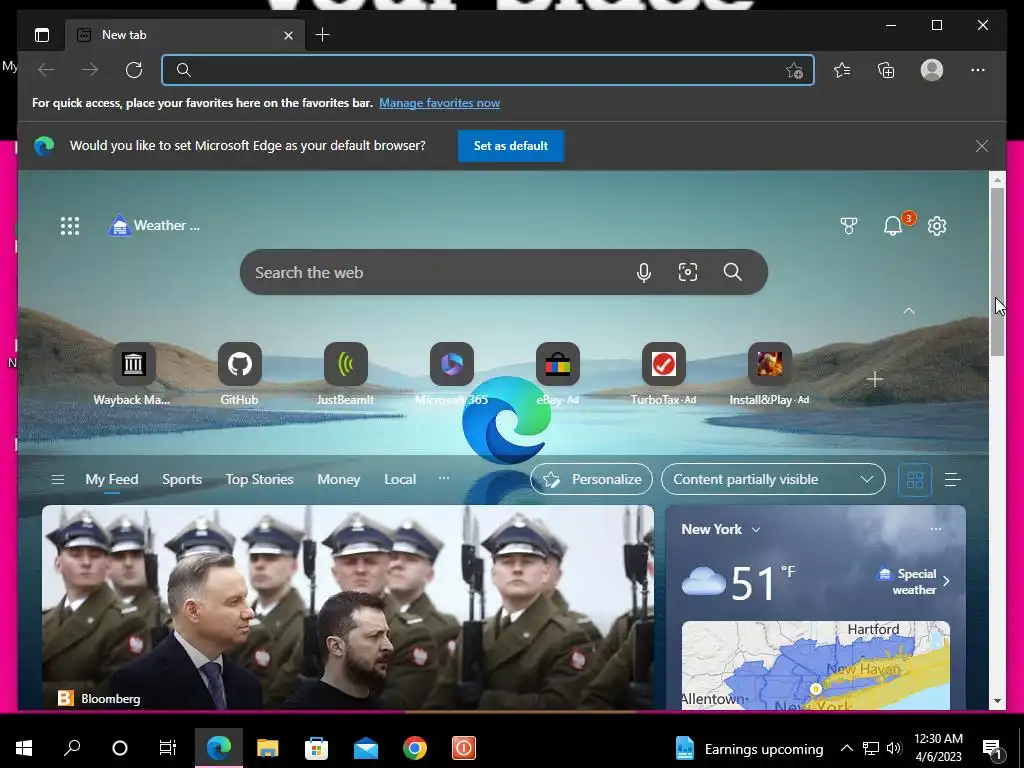
Task: Select the Local feed tab
Action: [400, 479]
